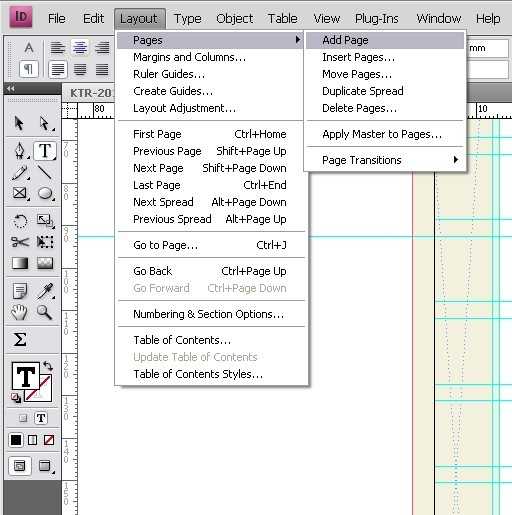The height and width of the screenshot is (515, 512).
Task: Select the Pen tool
Action: click(20, 151)
